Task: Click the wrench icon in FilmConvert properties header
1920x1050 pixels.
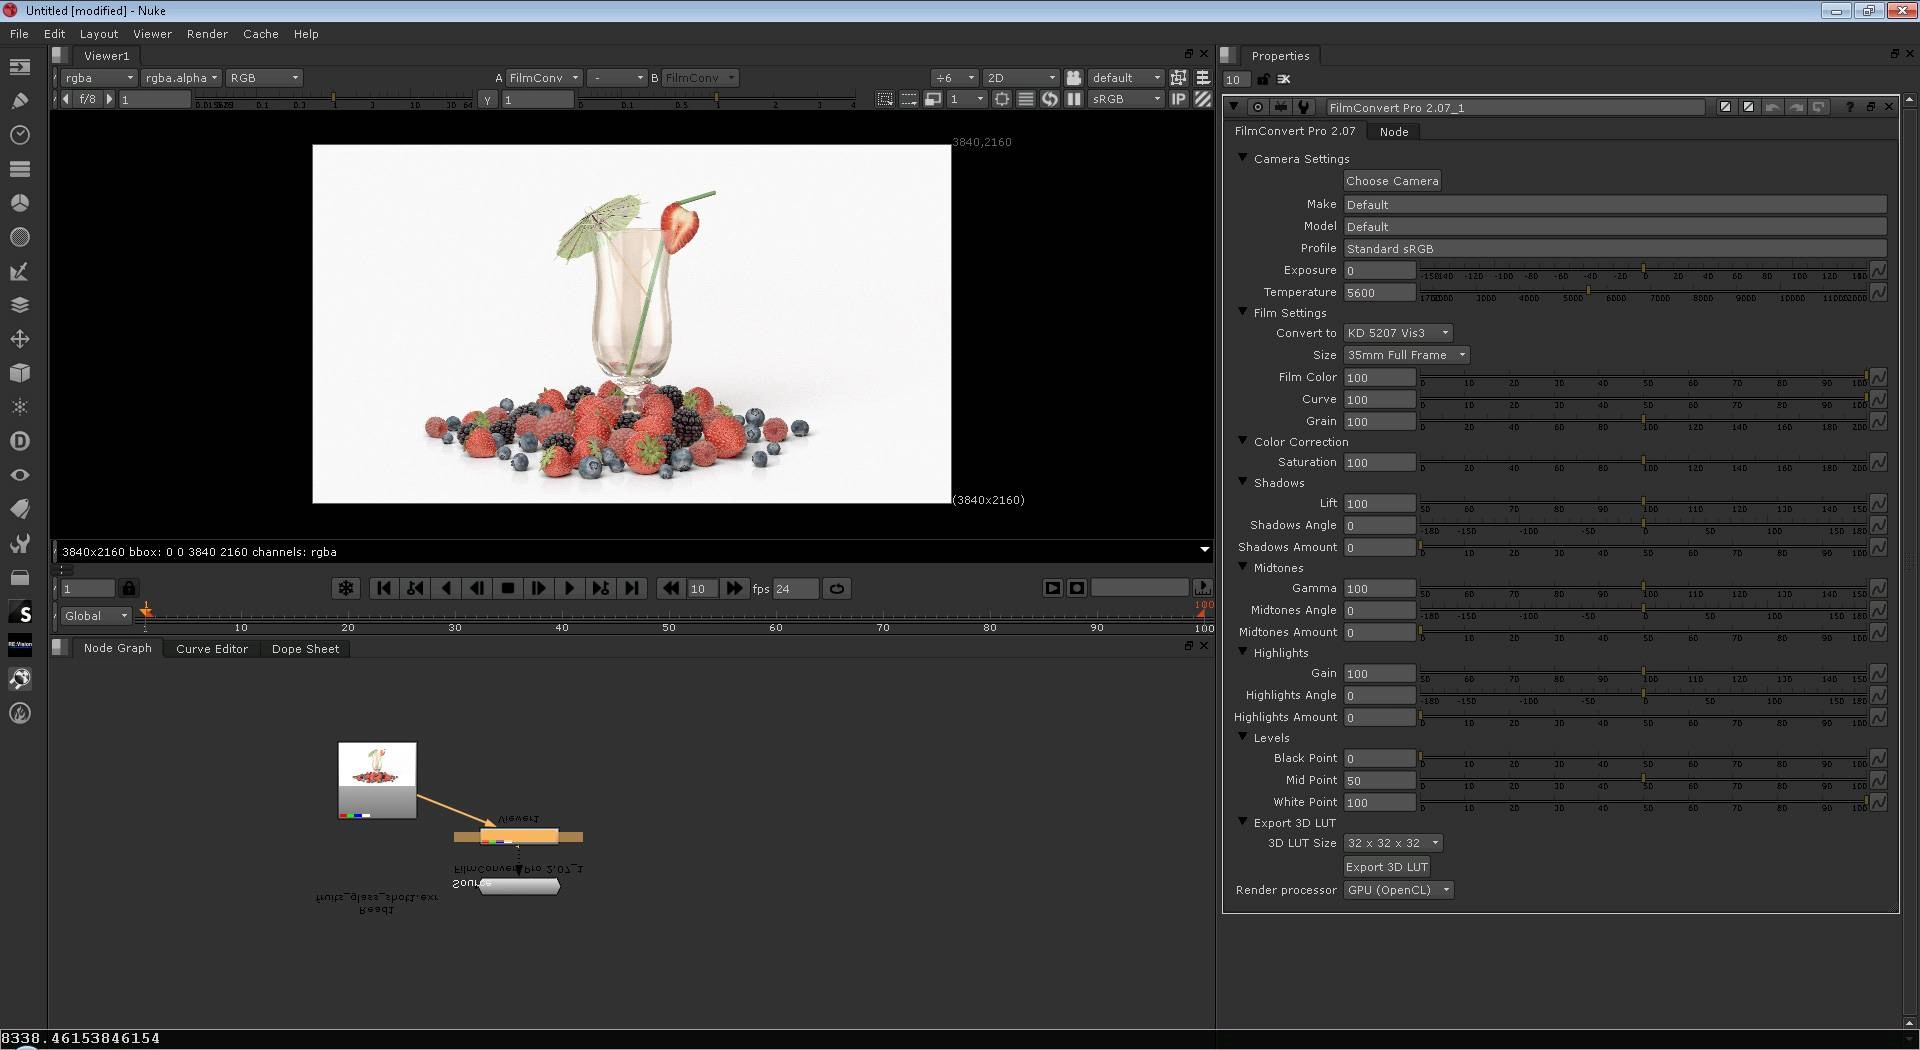Action: pyautogui.click(x=1303, y=107)
